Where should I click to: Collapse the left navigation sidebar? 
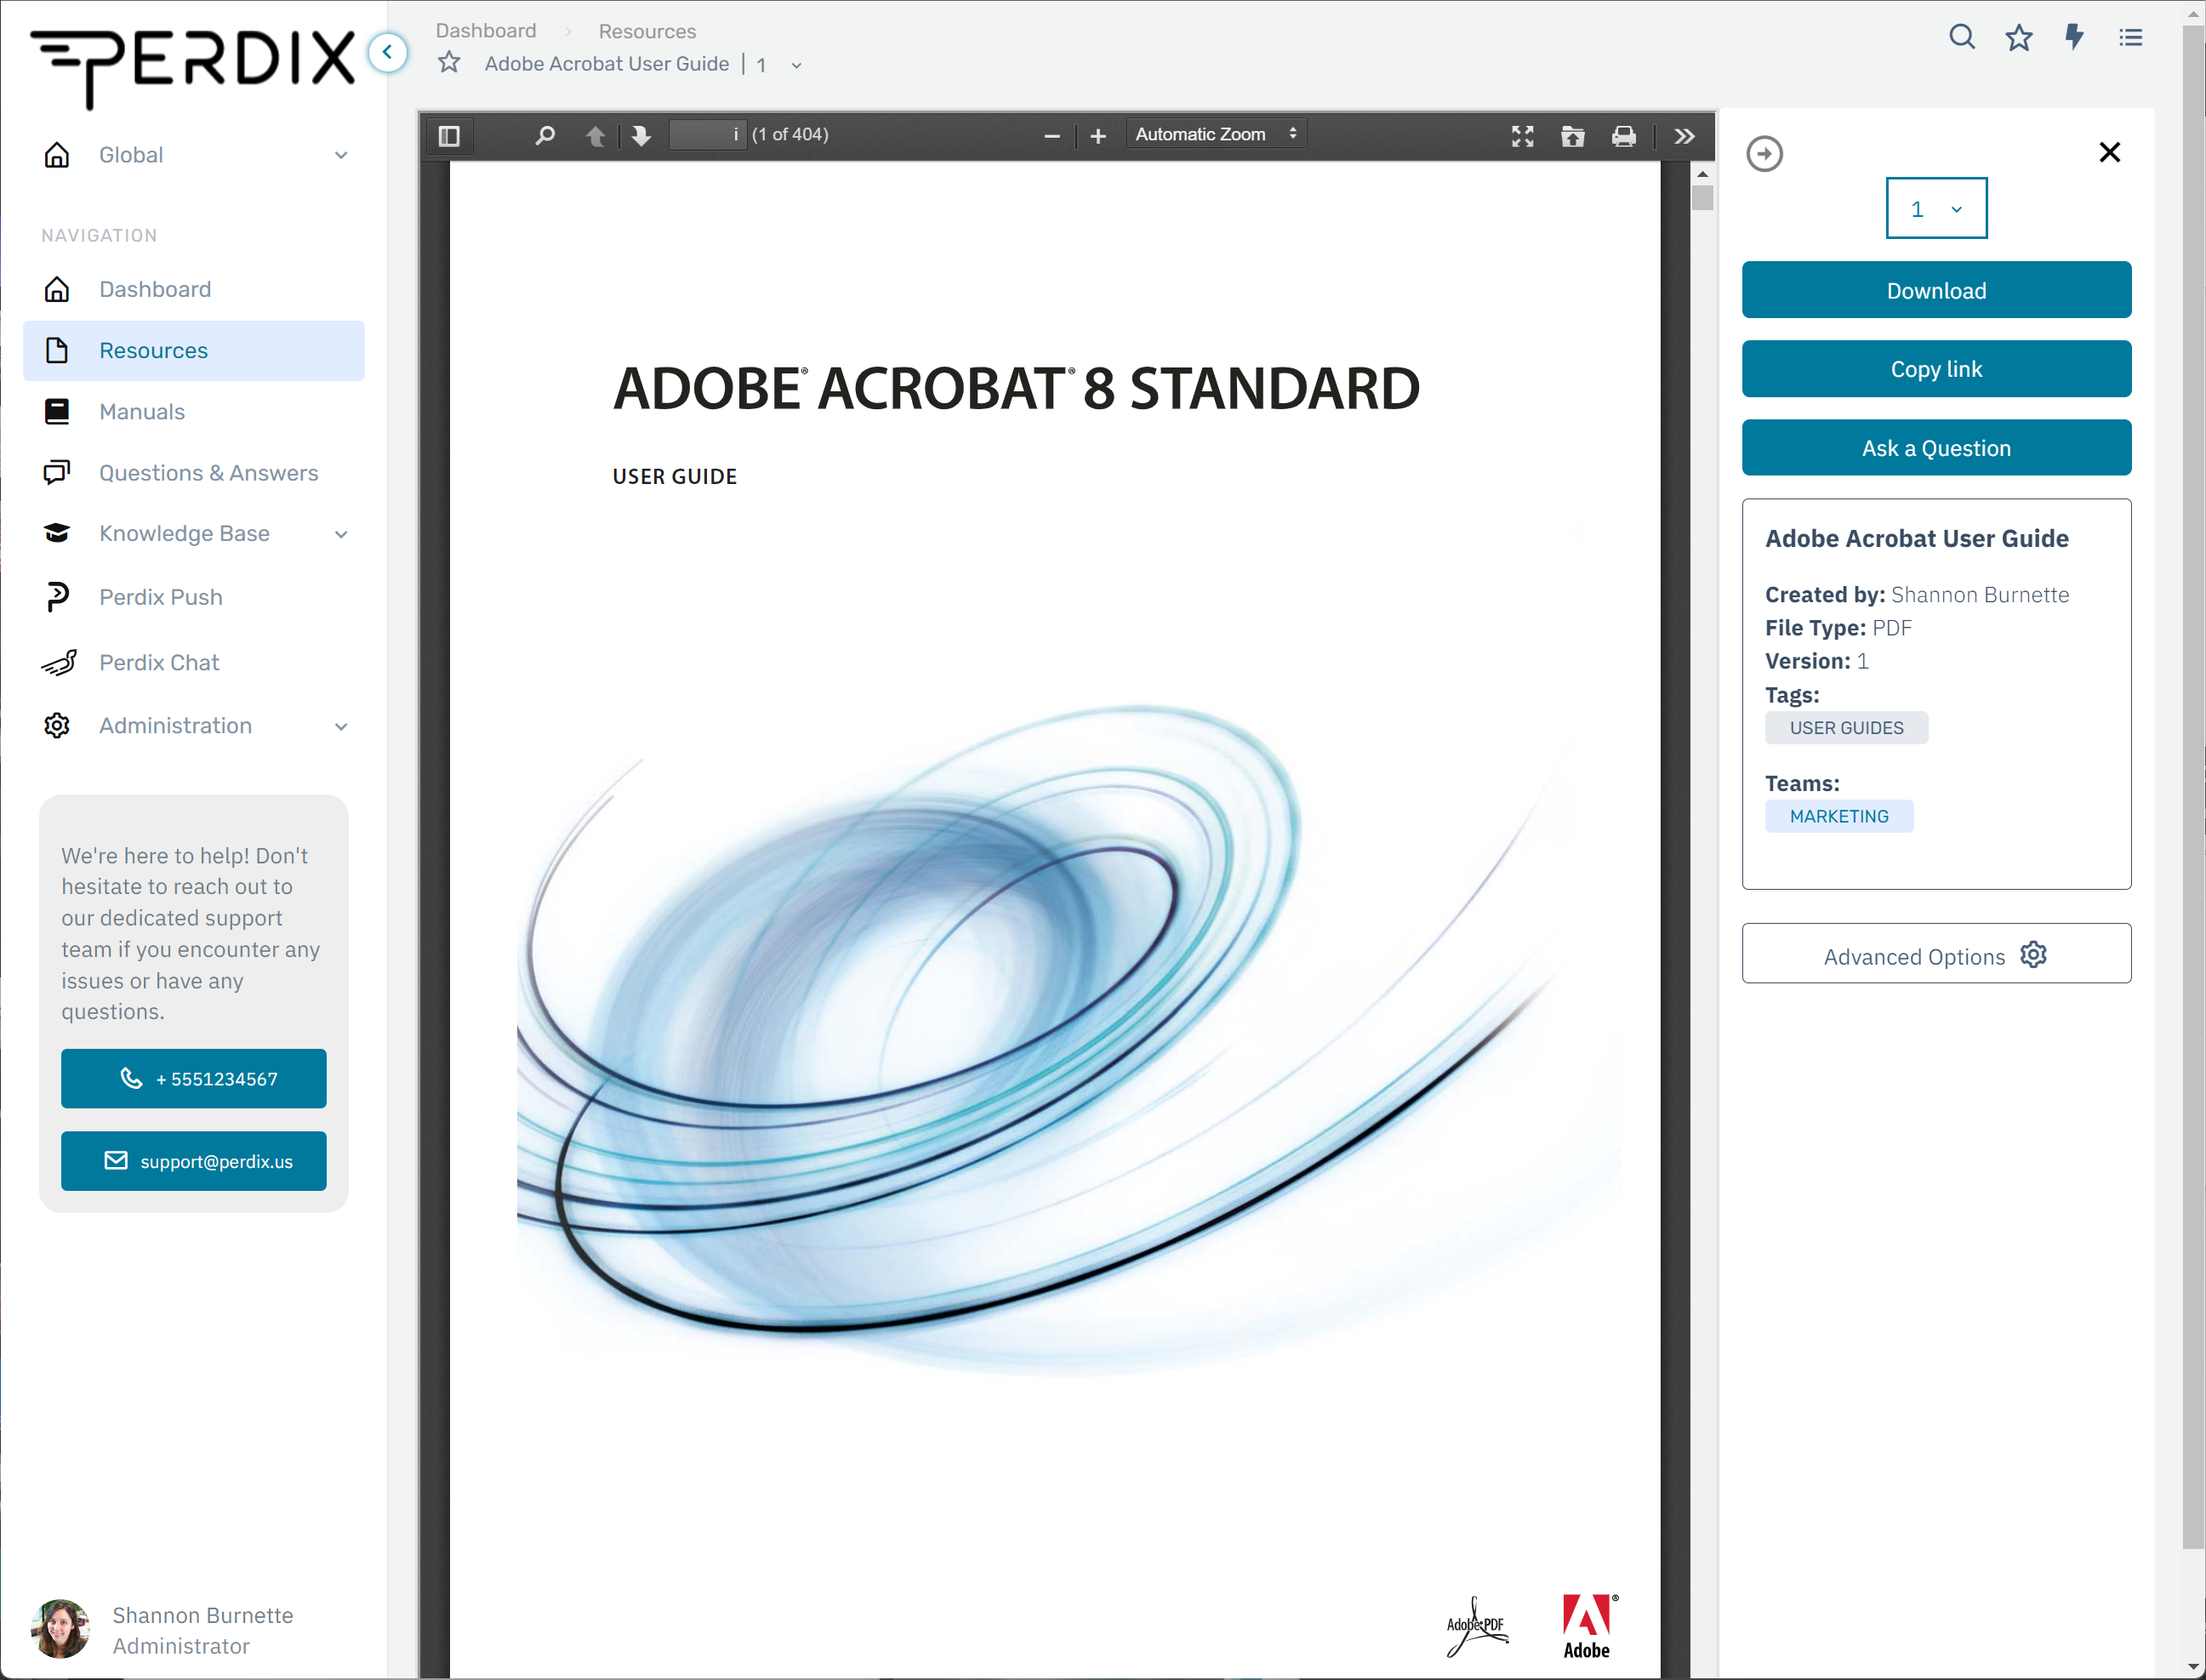pos(387,52)
